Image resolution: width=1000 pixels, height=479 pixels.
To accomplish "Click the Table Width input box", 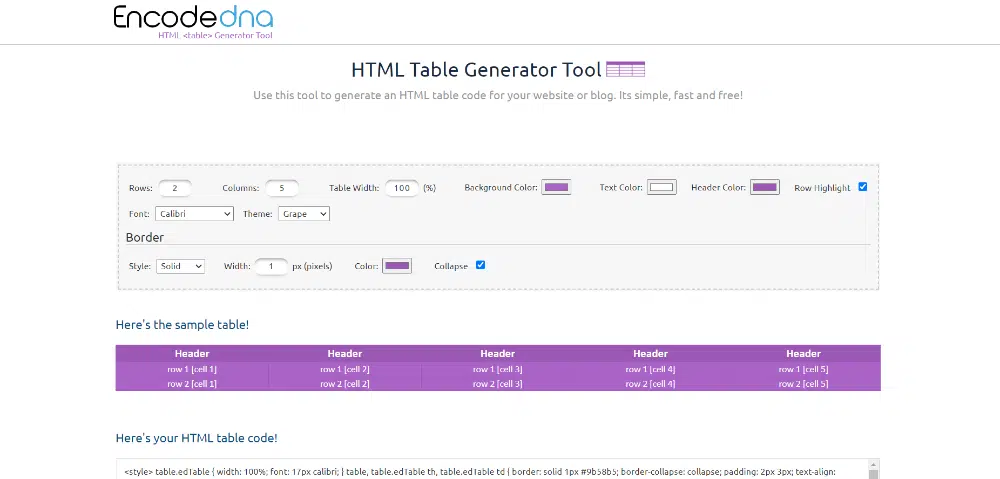I will pyautogui.click(x=402, y=188).
